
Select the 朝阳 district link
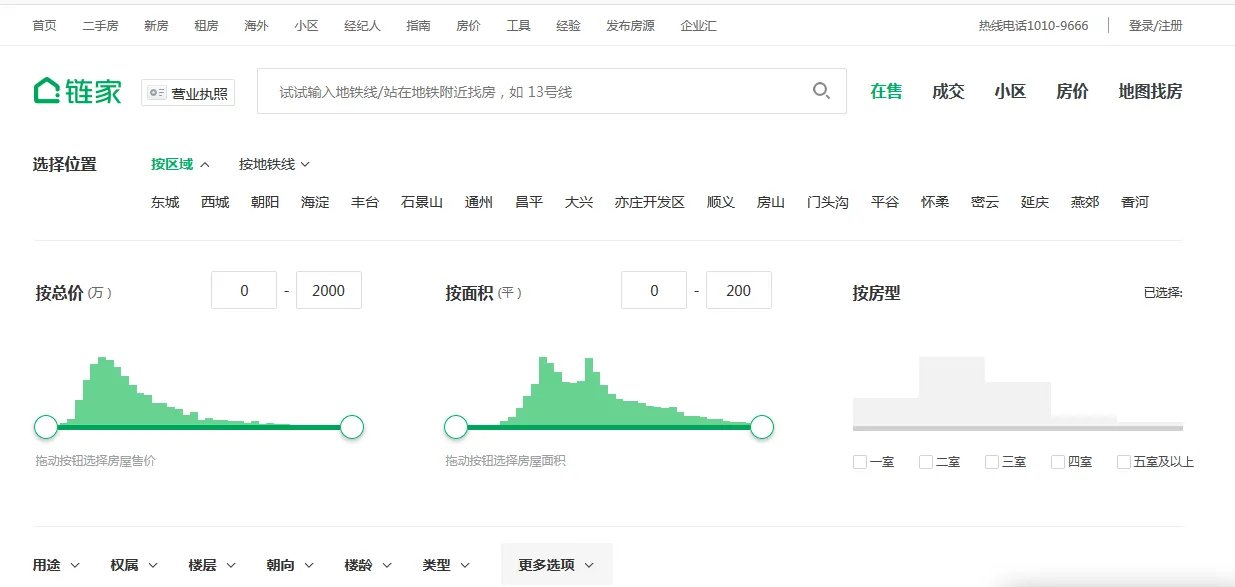pos(264,201)
